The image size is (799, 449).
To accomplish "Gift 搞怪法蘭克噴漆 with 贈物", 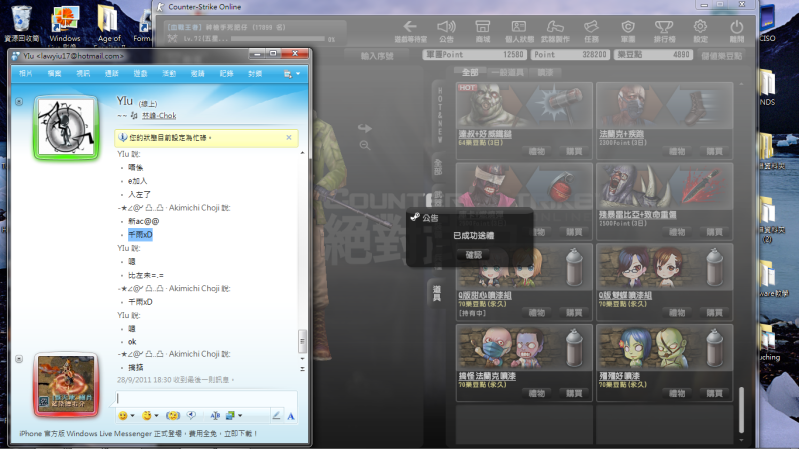I will point(537,393).
